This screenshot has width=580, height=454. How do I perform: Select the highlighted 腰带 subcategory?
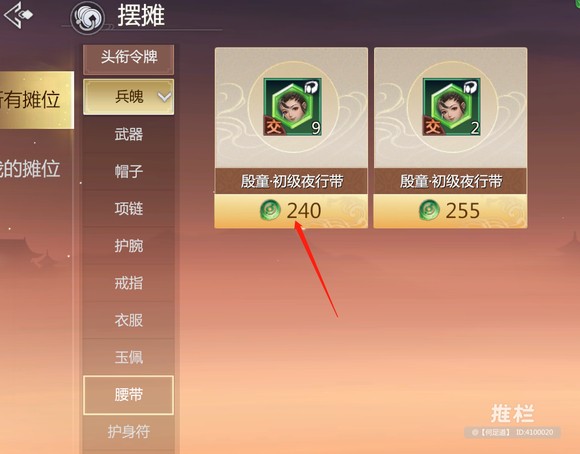pos(129,395)
